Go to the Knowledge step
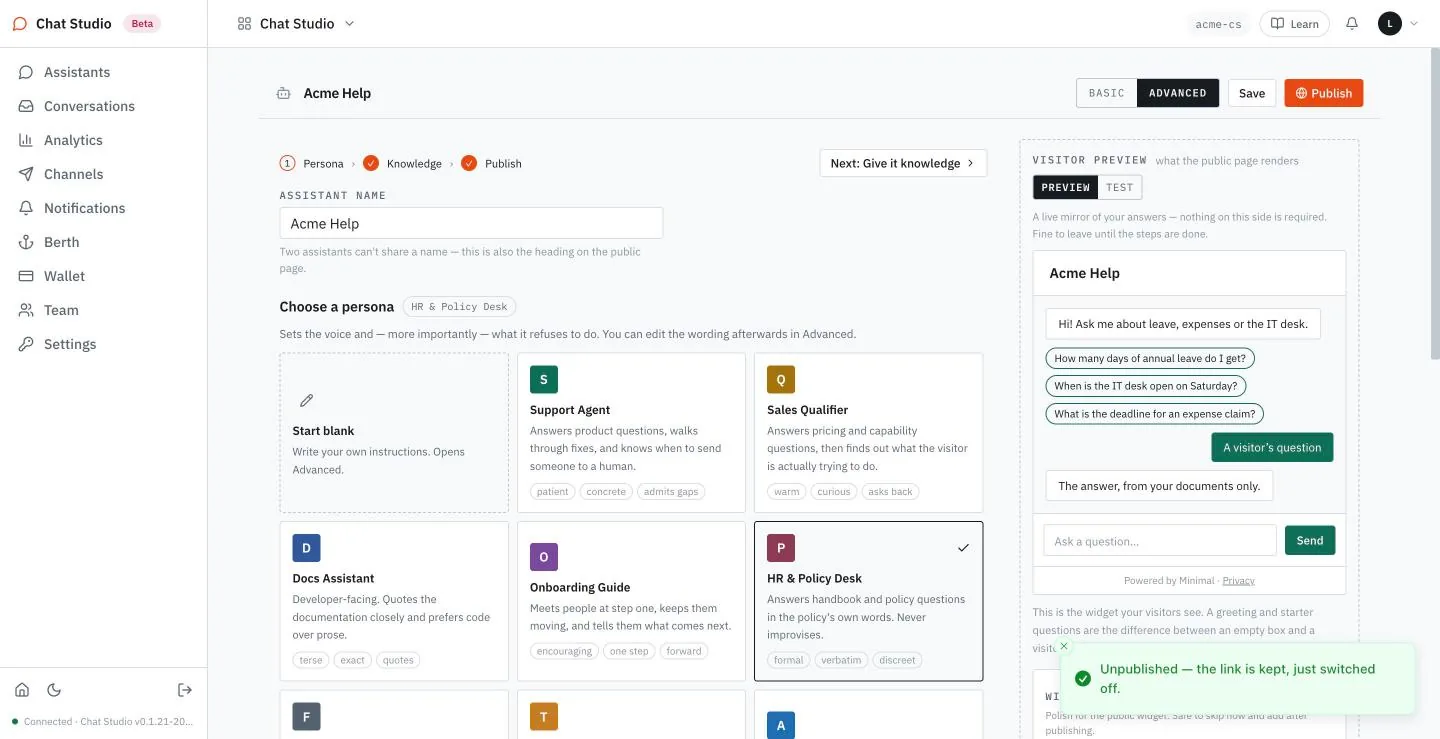The image size is (1440, 739). point(402,163)
